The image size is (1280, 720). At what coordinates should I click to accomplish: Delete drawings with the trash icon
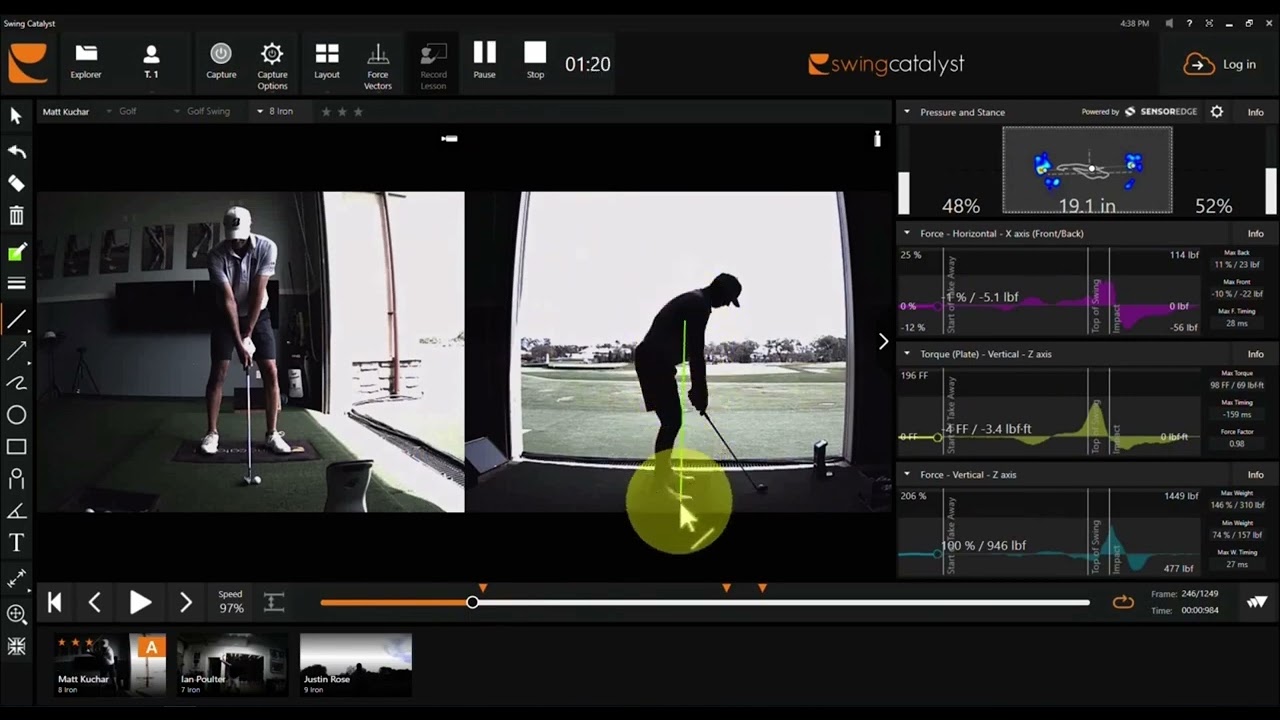pos(17,216)
